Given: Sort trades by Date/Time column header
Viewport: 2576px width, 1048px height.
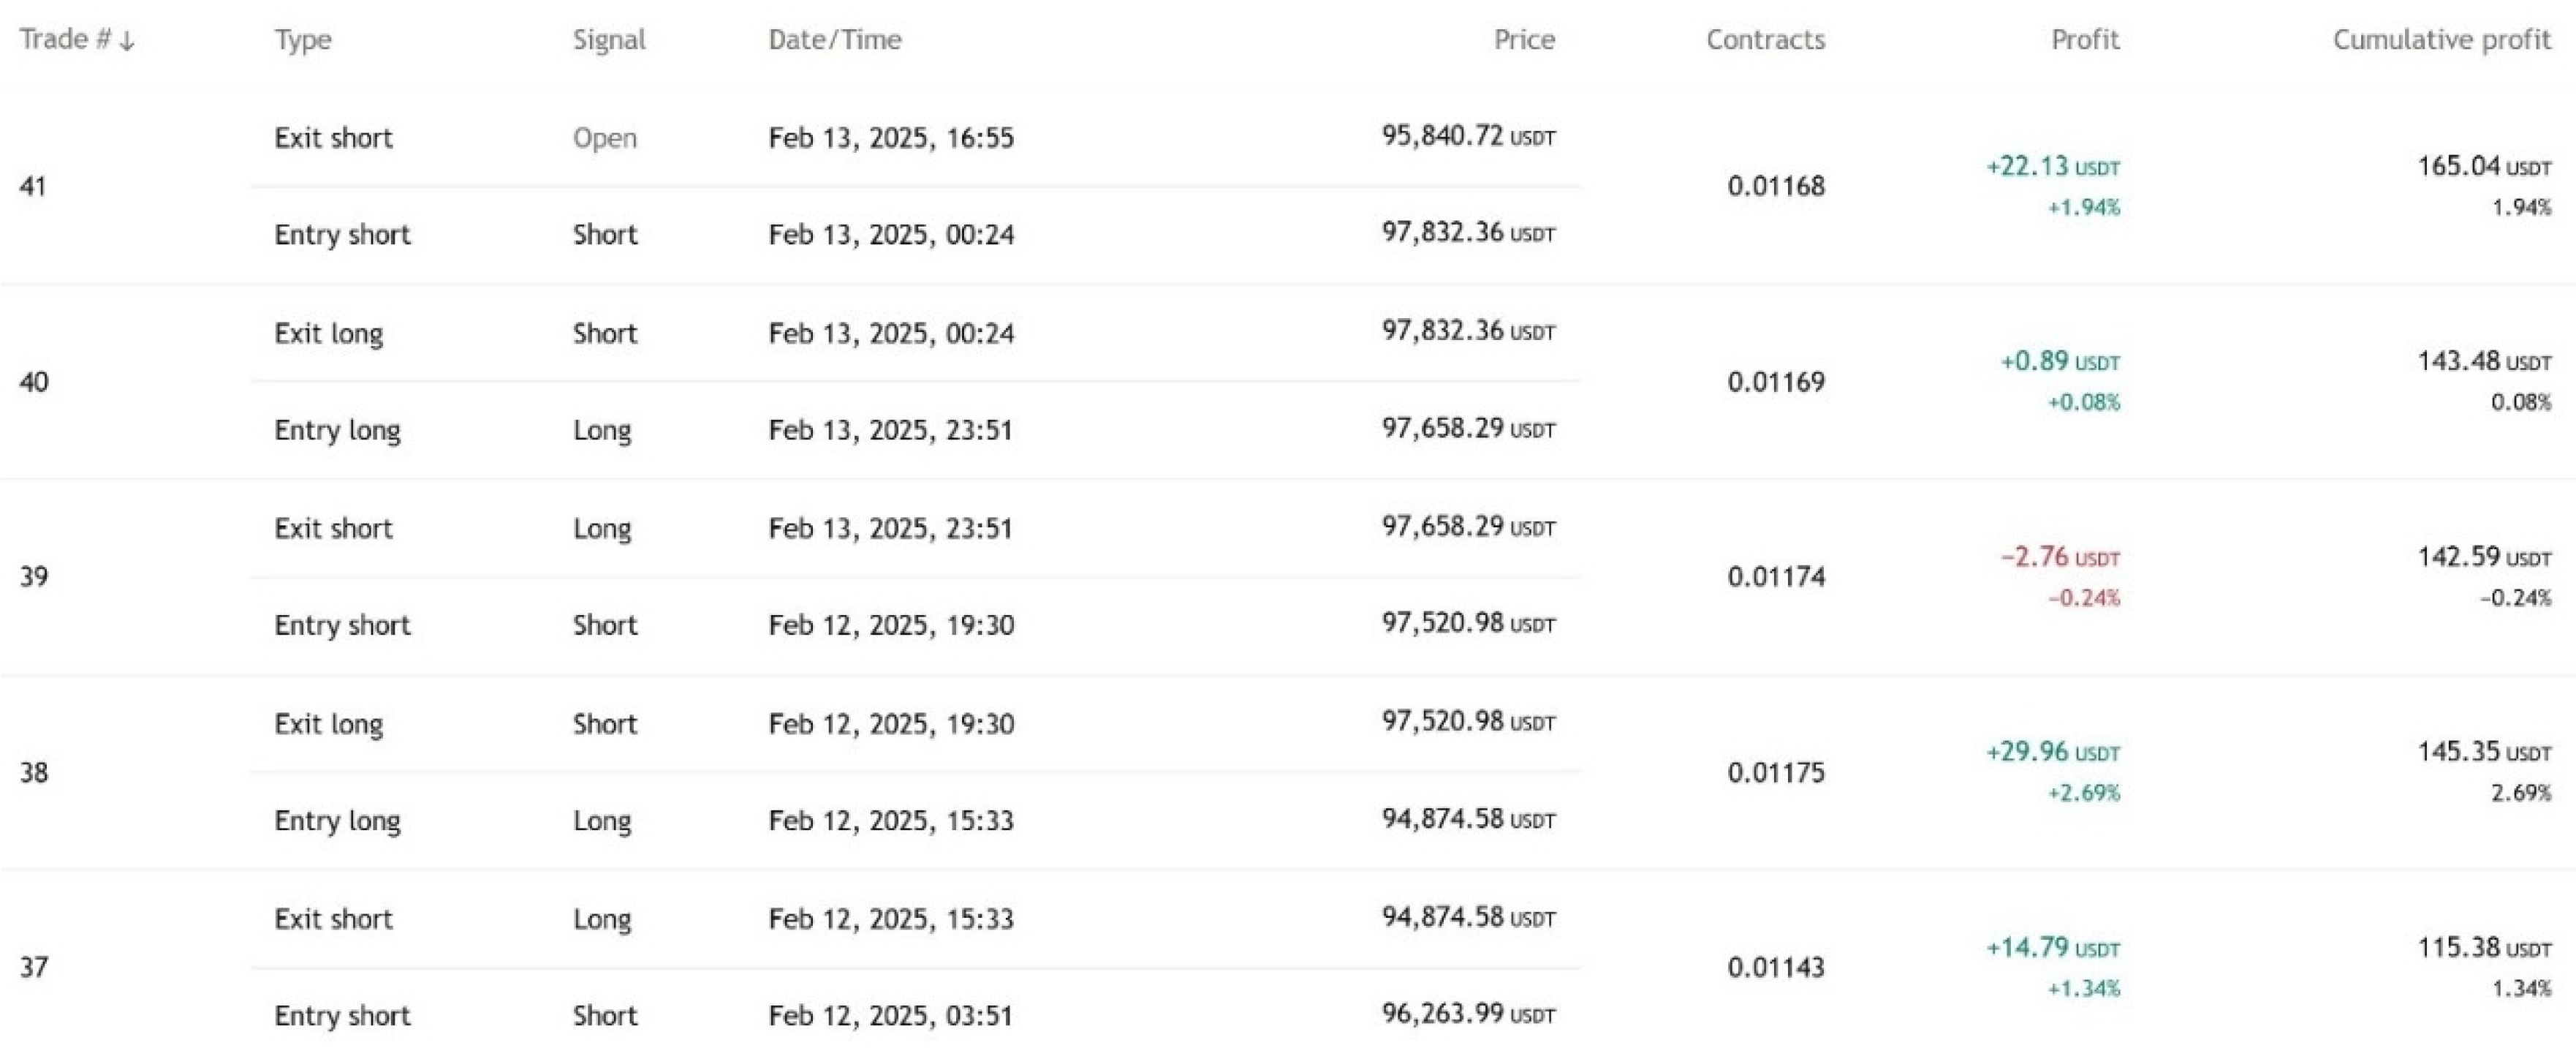Looking at the screenshot, I should pyautogui.click(x=834, y=40).
